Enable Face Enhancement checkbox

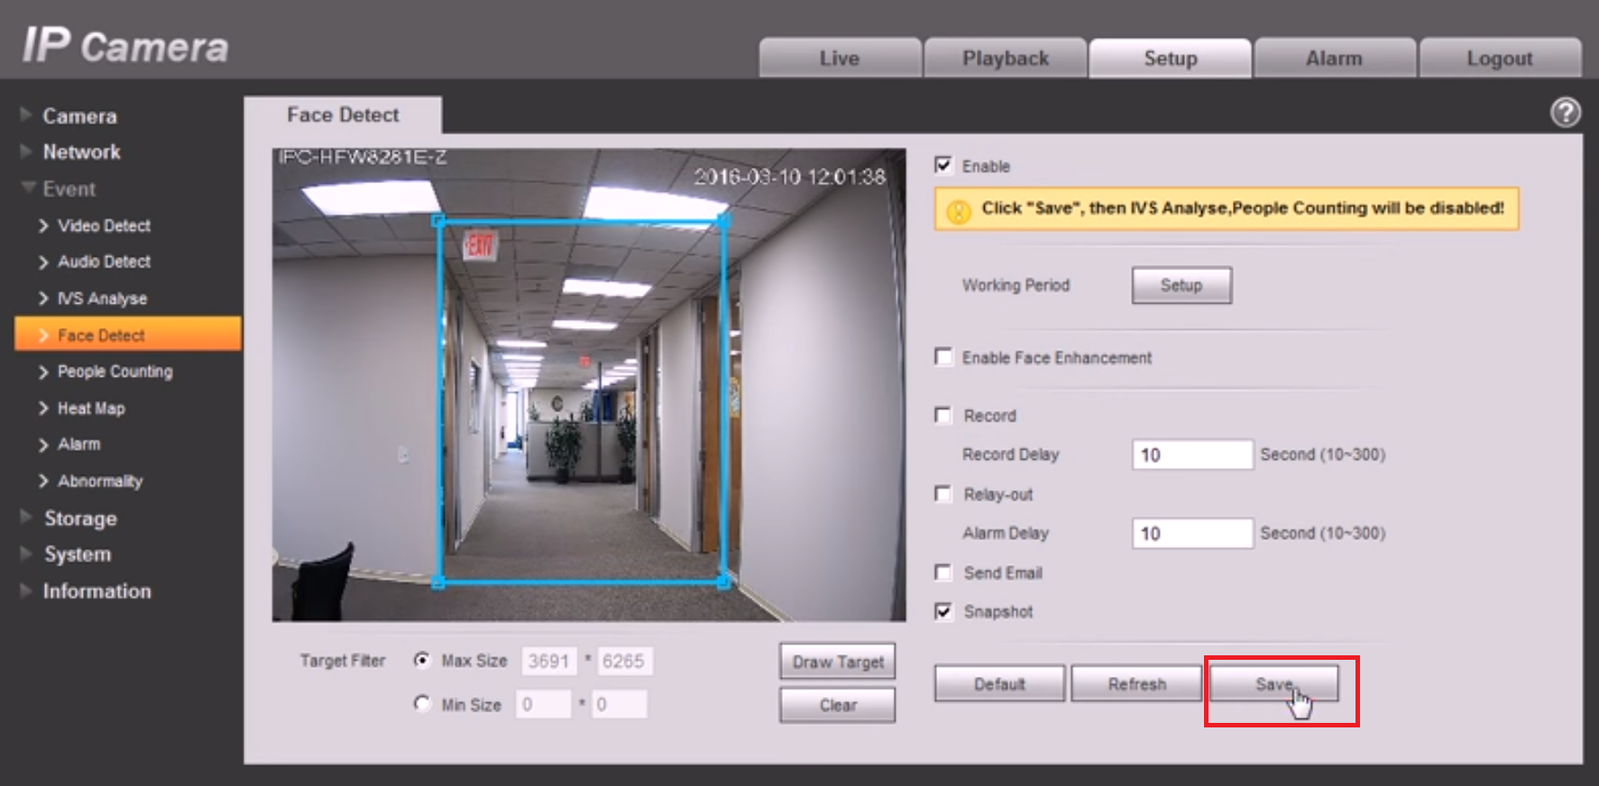click(x=943, y=357)
